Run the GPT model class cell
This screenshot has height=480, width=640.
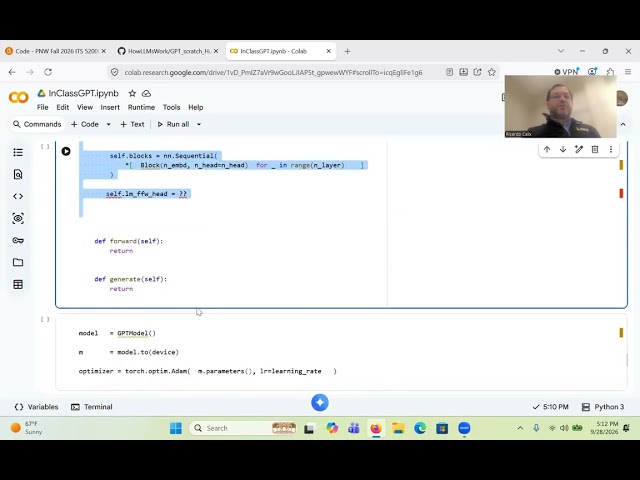(66, 151)
